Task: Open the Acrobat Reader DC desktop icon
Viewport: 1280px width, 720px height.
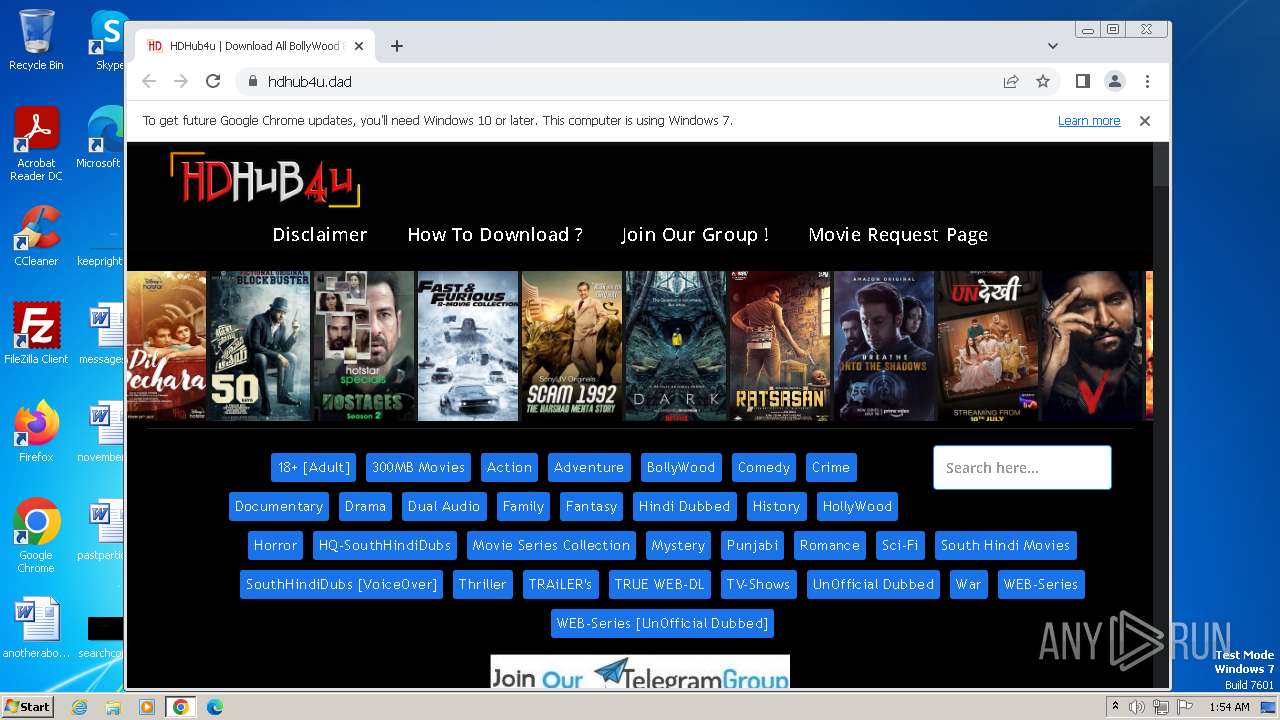Action: 36,145
